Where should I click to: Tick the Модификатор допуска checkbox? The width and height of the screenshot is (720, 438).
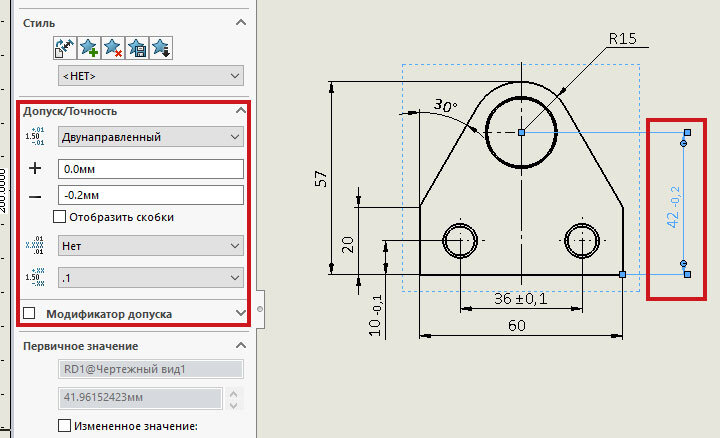[29, 313]
